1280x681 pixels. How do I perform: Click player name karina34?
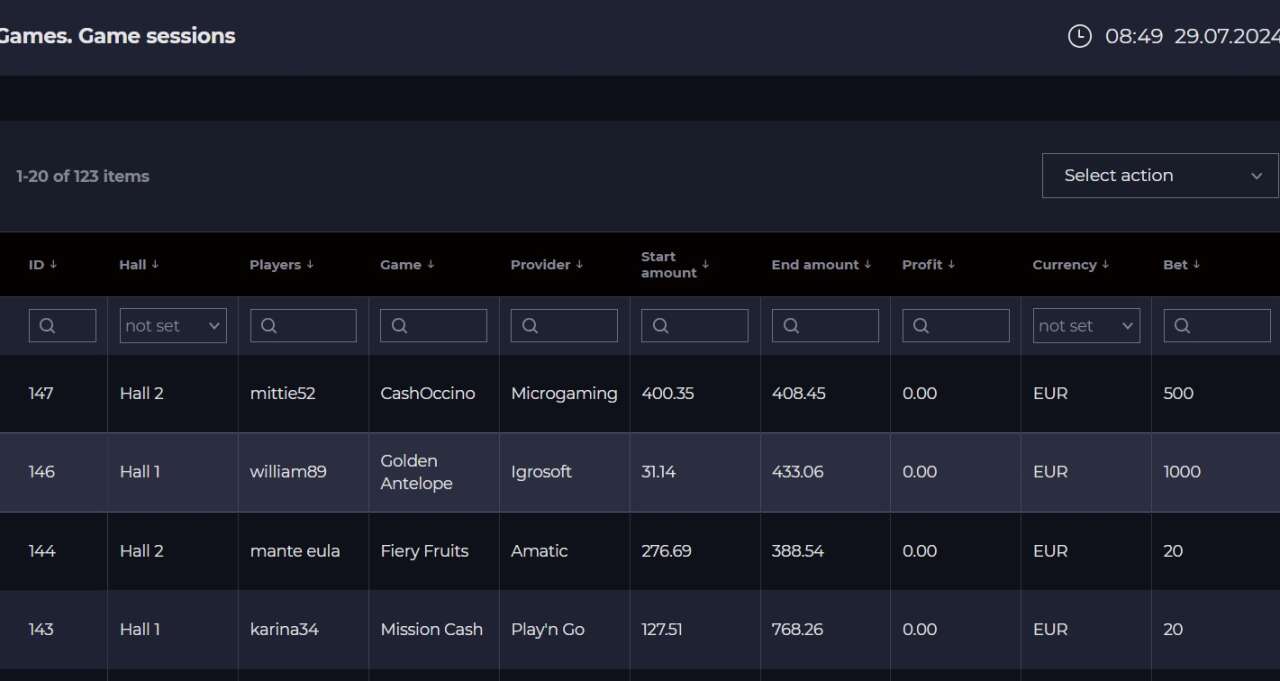[284, 629]
